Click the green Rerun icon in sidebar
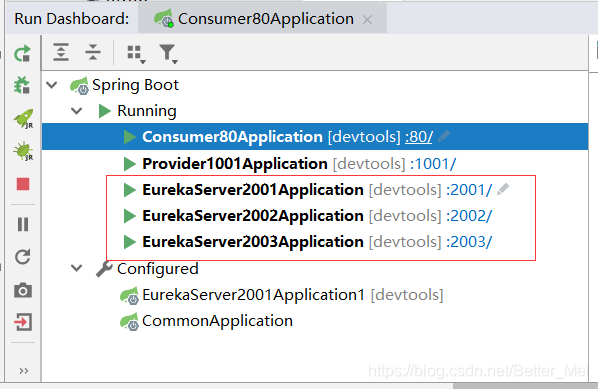 [x=22, y=53]
